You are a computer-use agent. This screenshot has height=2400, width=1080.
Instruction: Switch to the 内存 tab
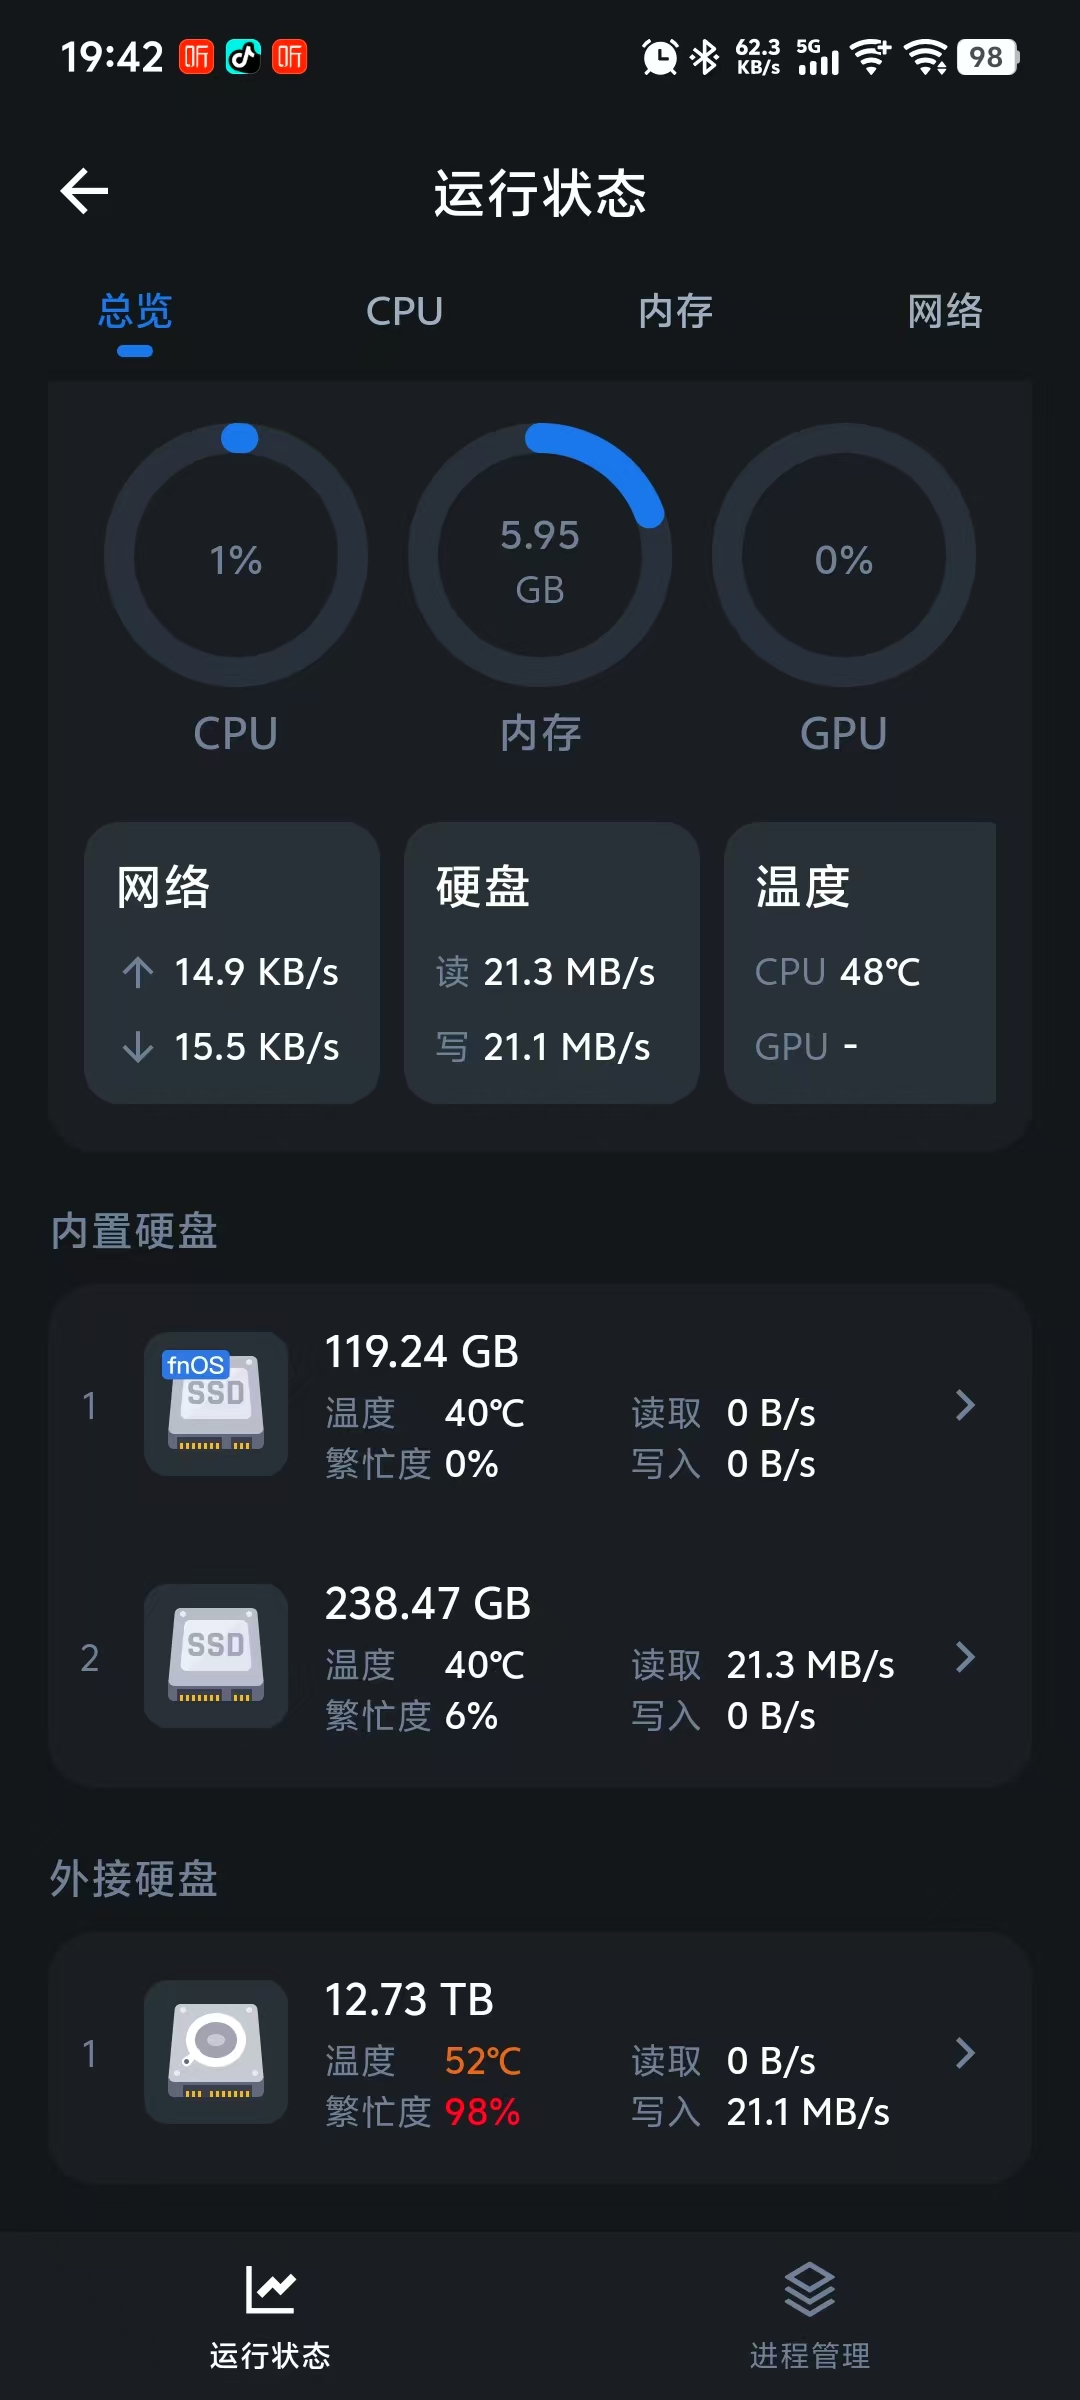click(675, 311)
